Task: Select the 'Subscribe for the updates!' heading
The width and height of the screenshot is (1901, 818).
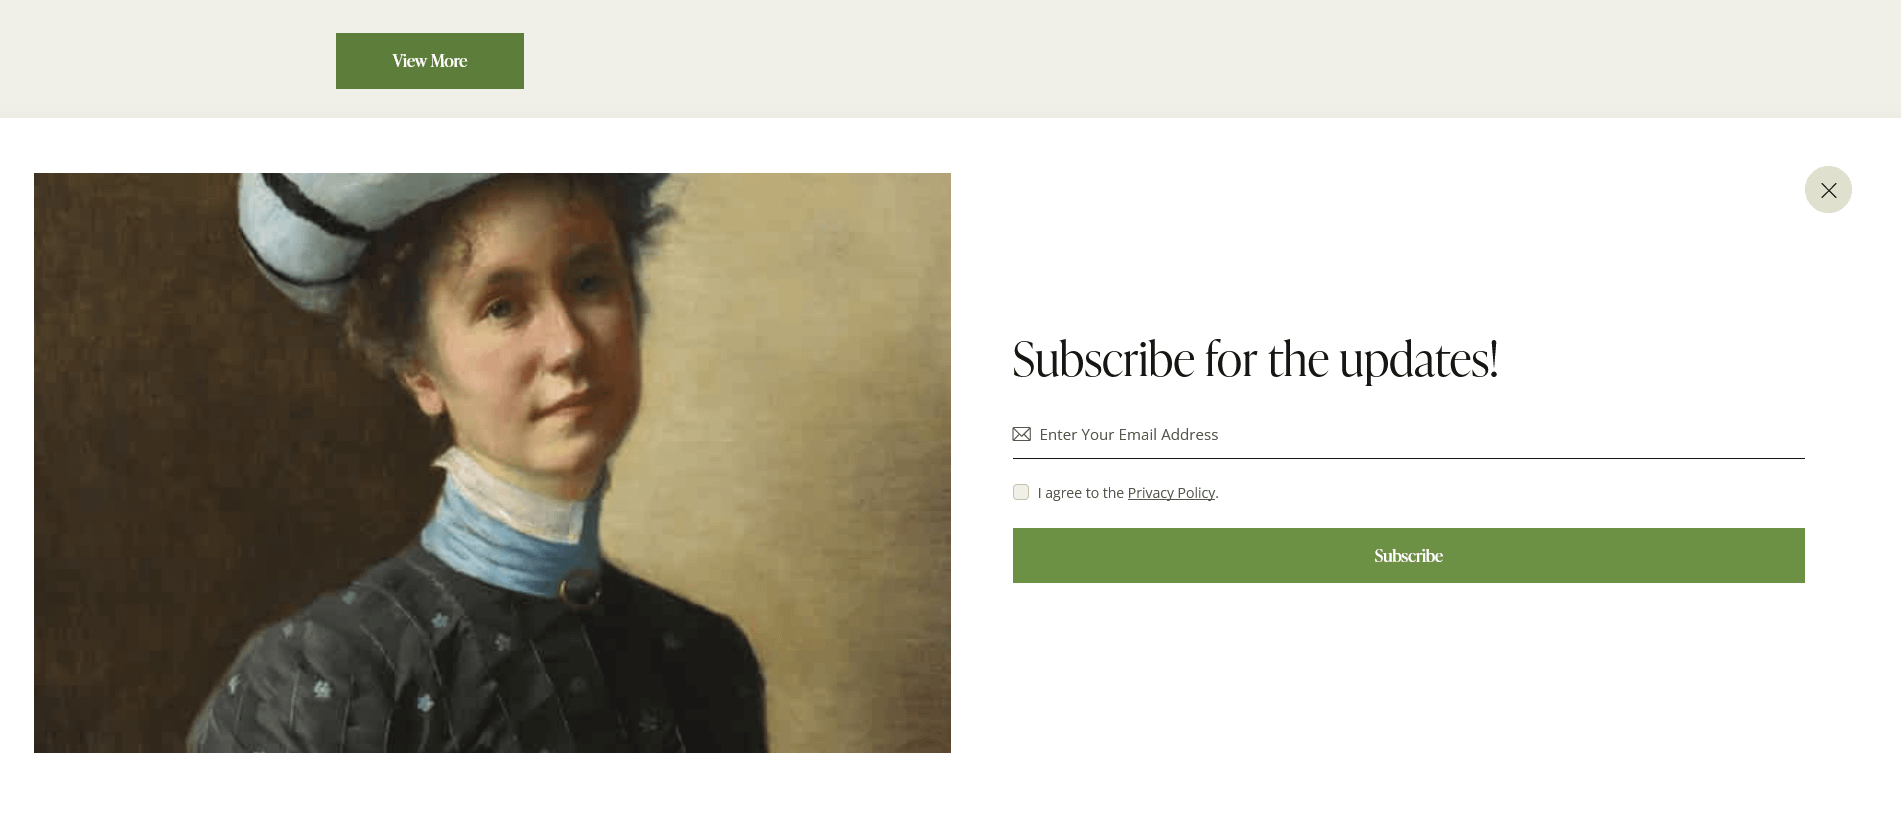Action: tap(1255, 359)
